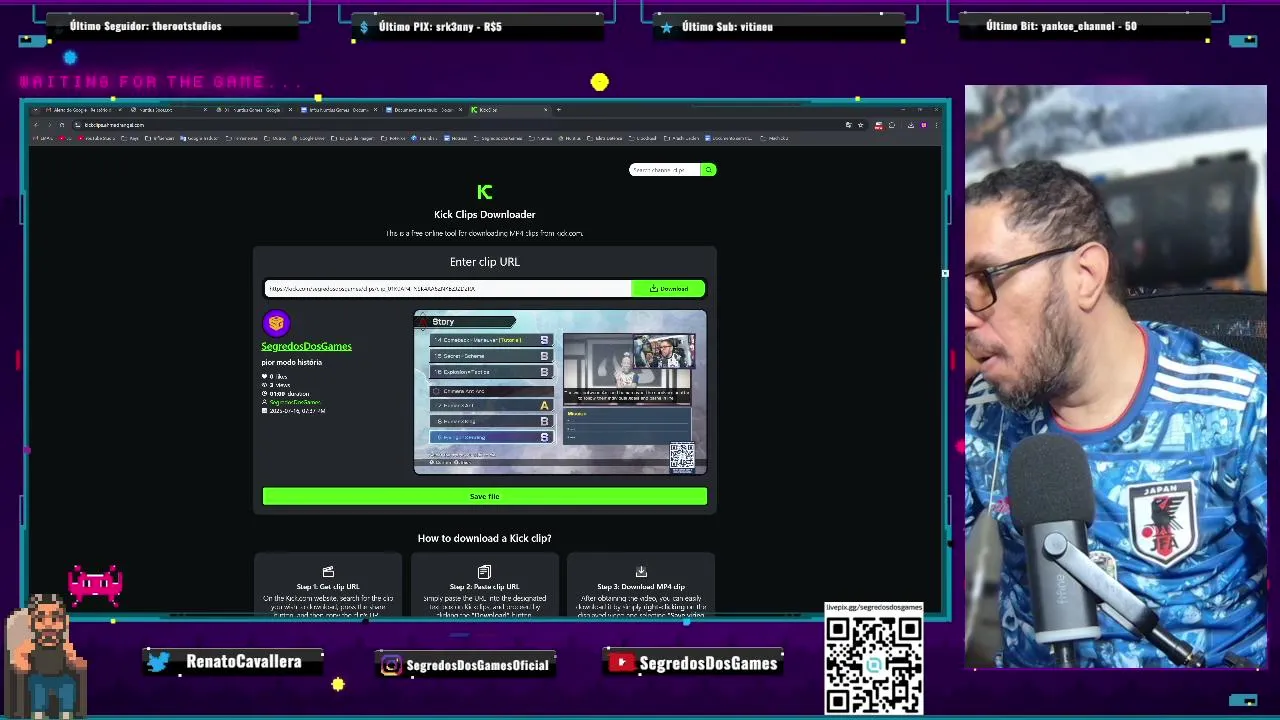Switch to the Furiatus Games - Google tab
This screenshot has width=1280, height=720.
pos(253,109)
